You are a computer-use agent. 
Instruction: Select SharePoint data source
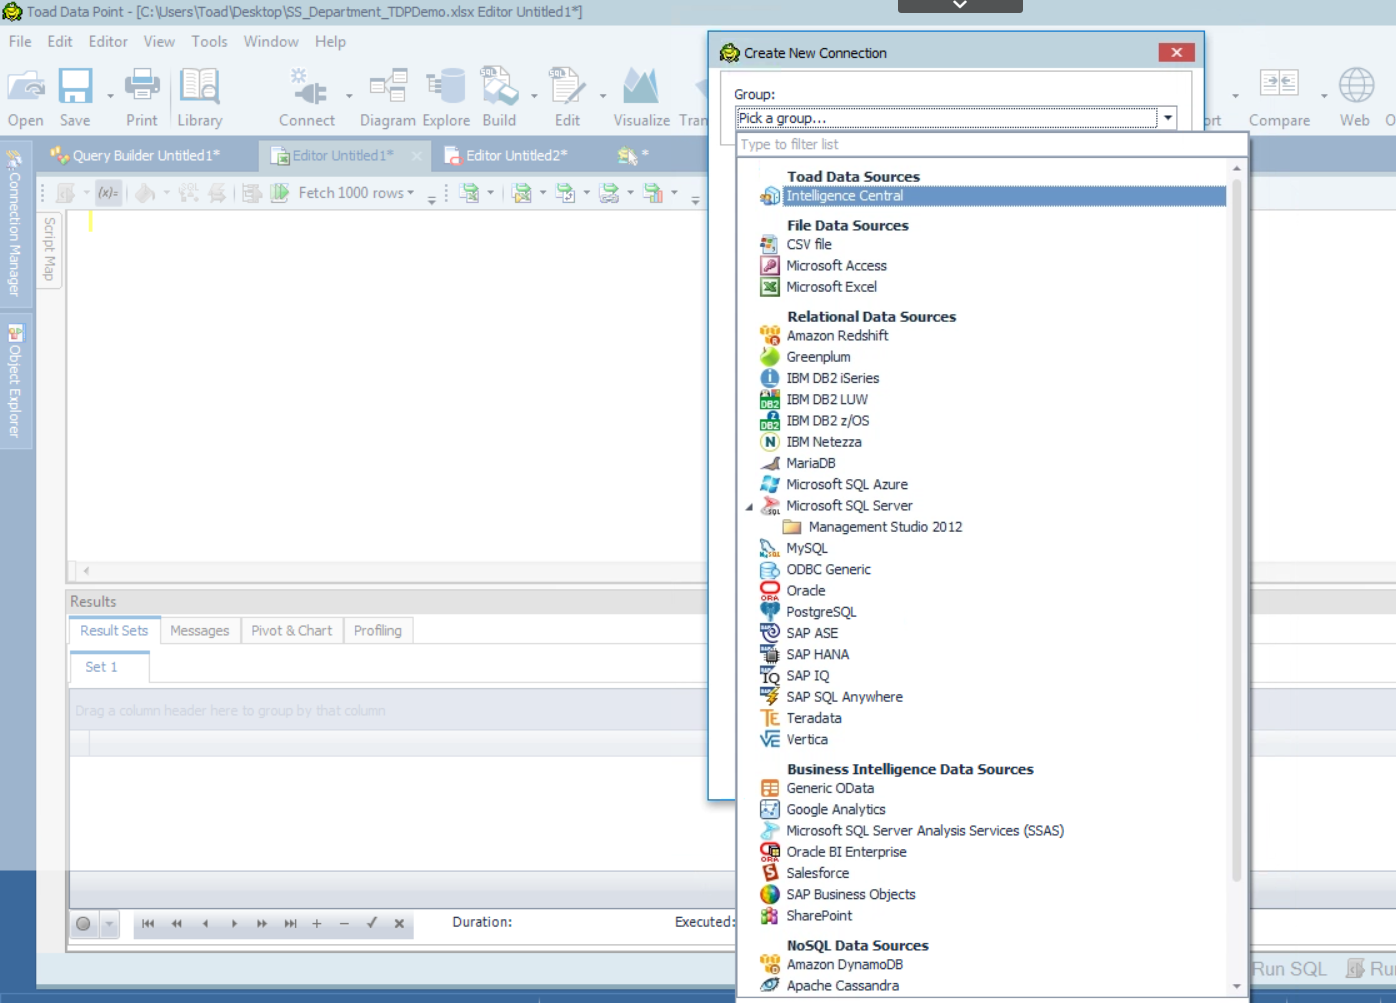click(x=819, y=916)
